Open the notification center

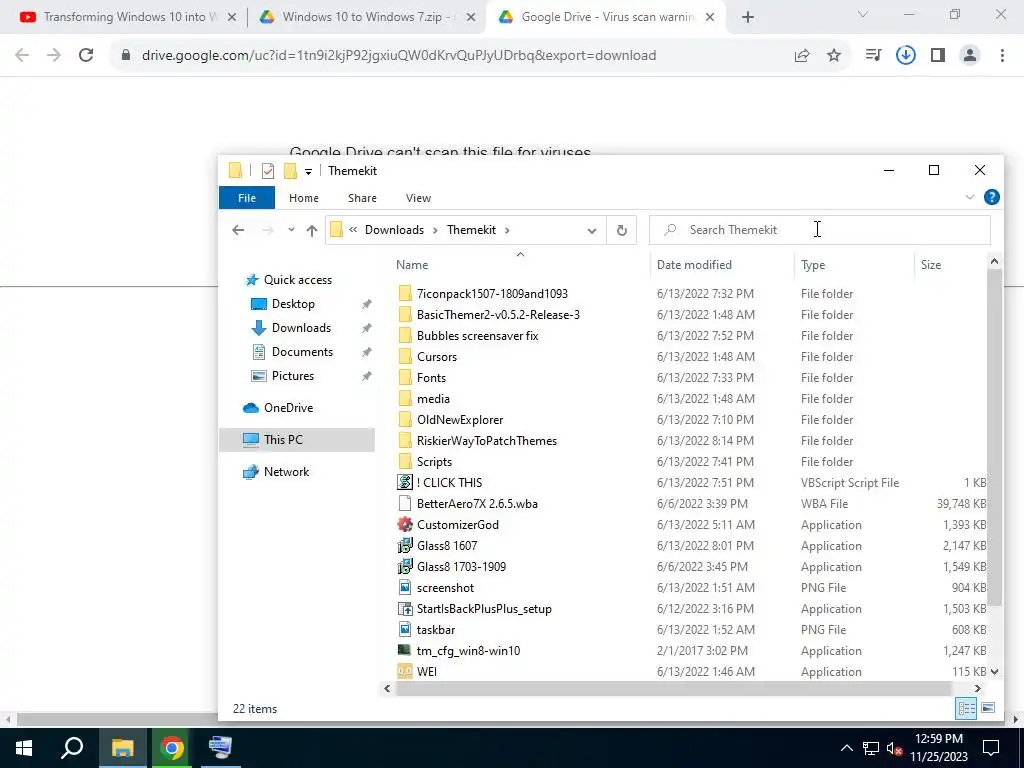tap(991, 748)
